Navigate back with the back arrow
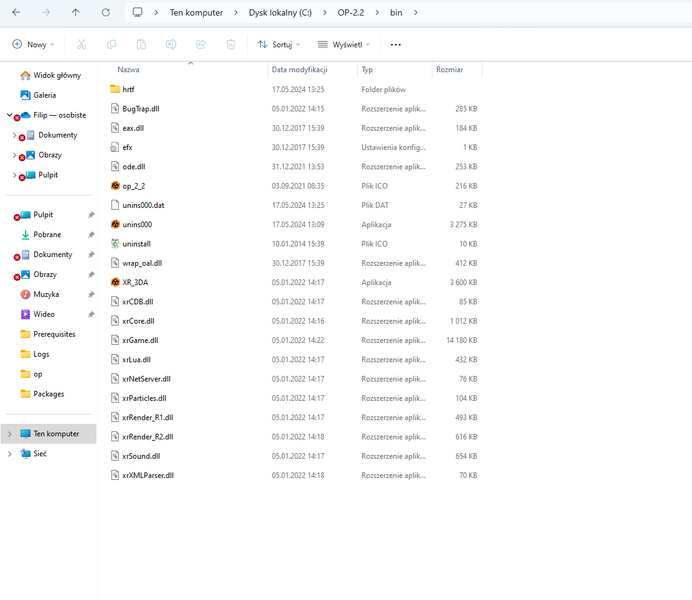The width and height of the screenshot is (692, 600). click(x=16, y=12)
